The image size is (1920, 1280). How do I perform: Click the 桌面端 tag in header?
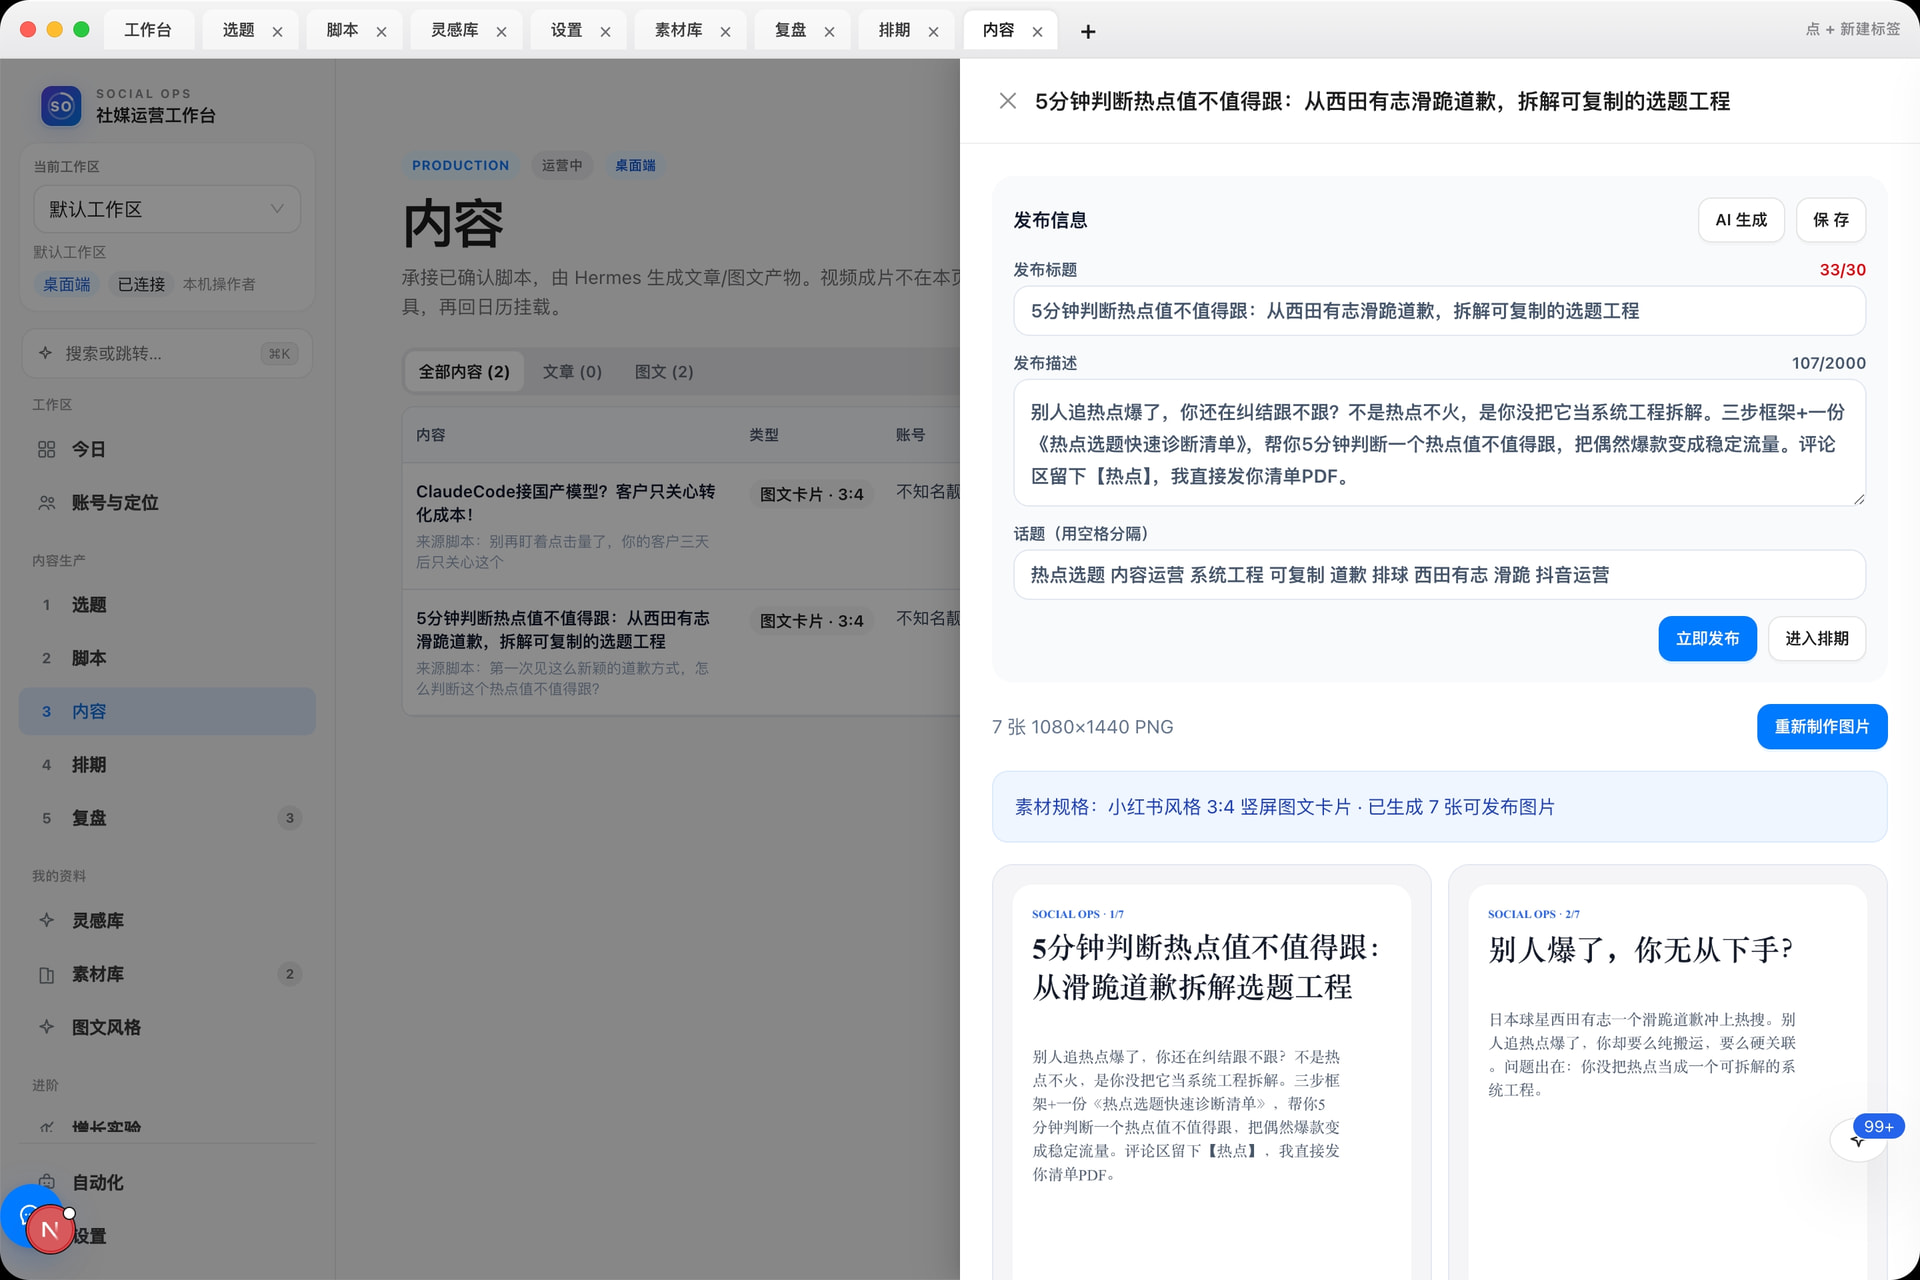tap(635, 165)
